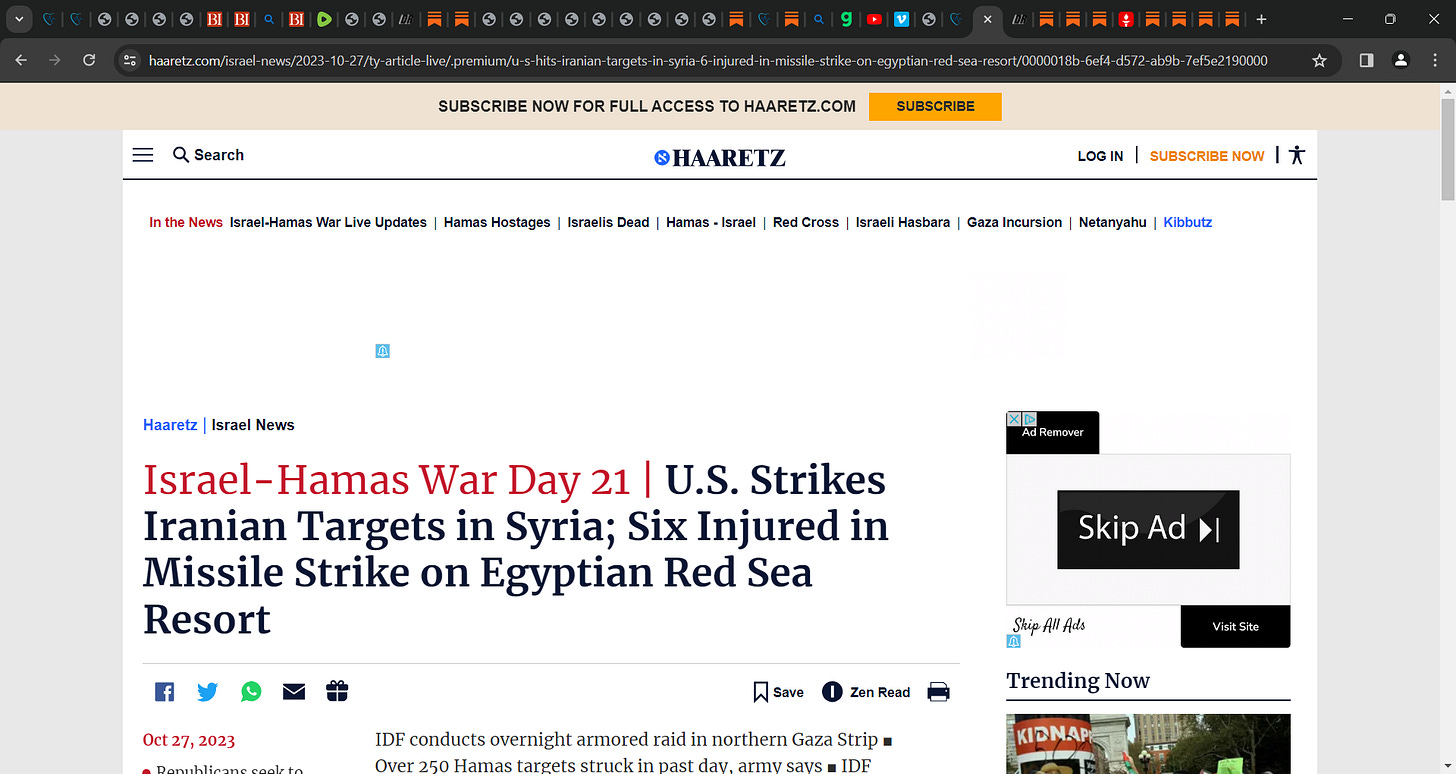This screenshot has height=774, width=1456.
Task: Switch to the red microphone tab
Action: [1125, 19]
